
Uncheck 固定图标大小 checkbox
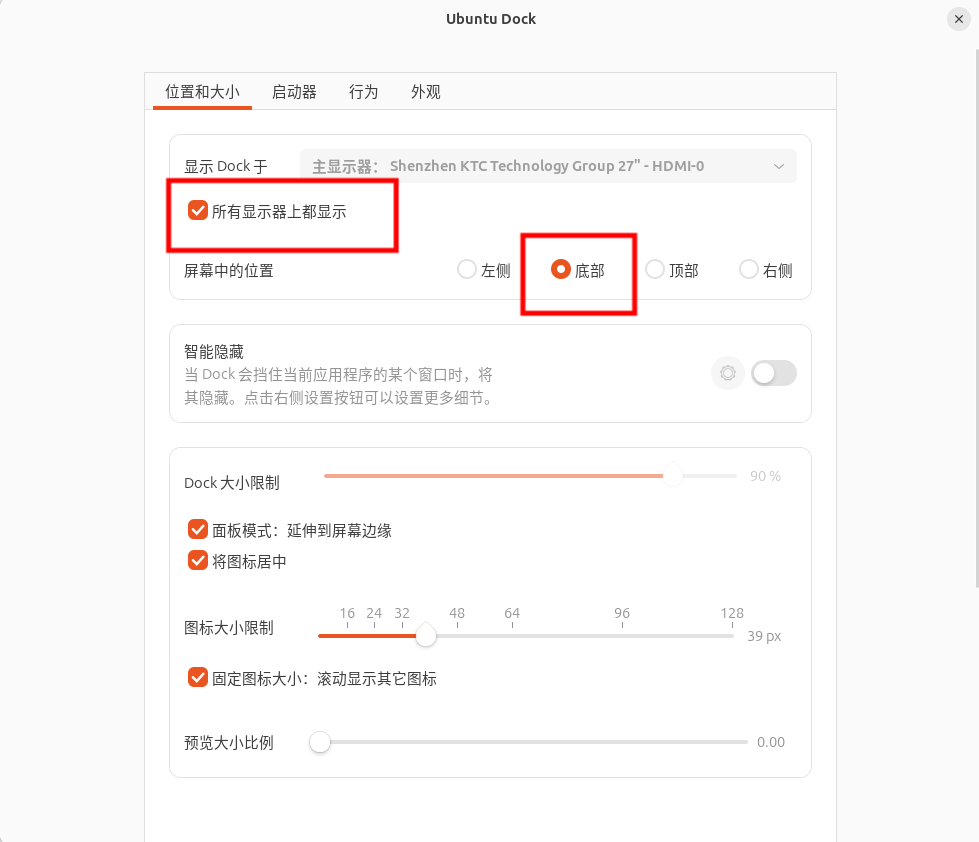click(x=198, y=678)
